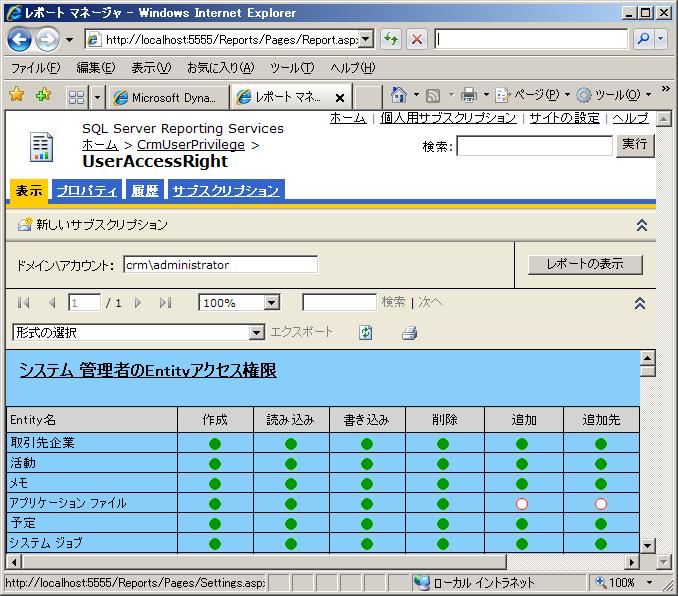Screen dimensions: 678x596
Task: Collapse the subscription header with the double chevron
Action: (x=642, y=225)
